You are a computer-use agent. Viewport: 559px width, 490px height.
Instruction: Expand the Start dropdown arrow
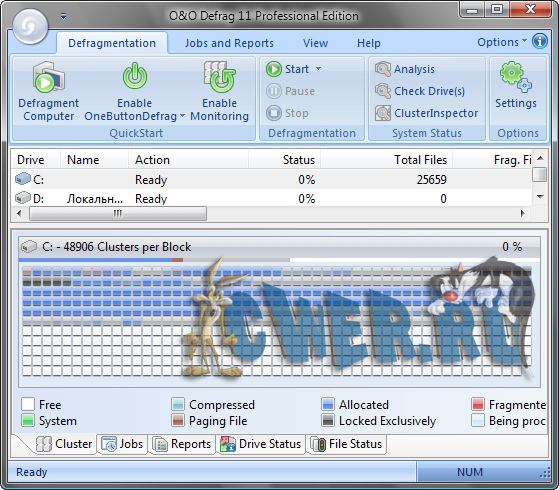(318, 68)
